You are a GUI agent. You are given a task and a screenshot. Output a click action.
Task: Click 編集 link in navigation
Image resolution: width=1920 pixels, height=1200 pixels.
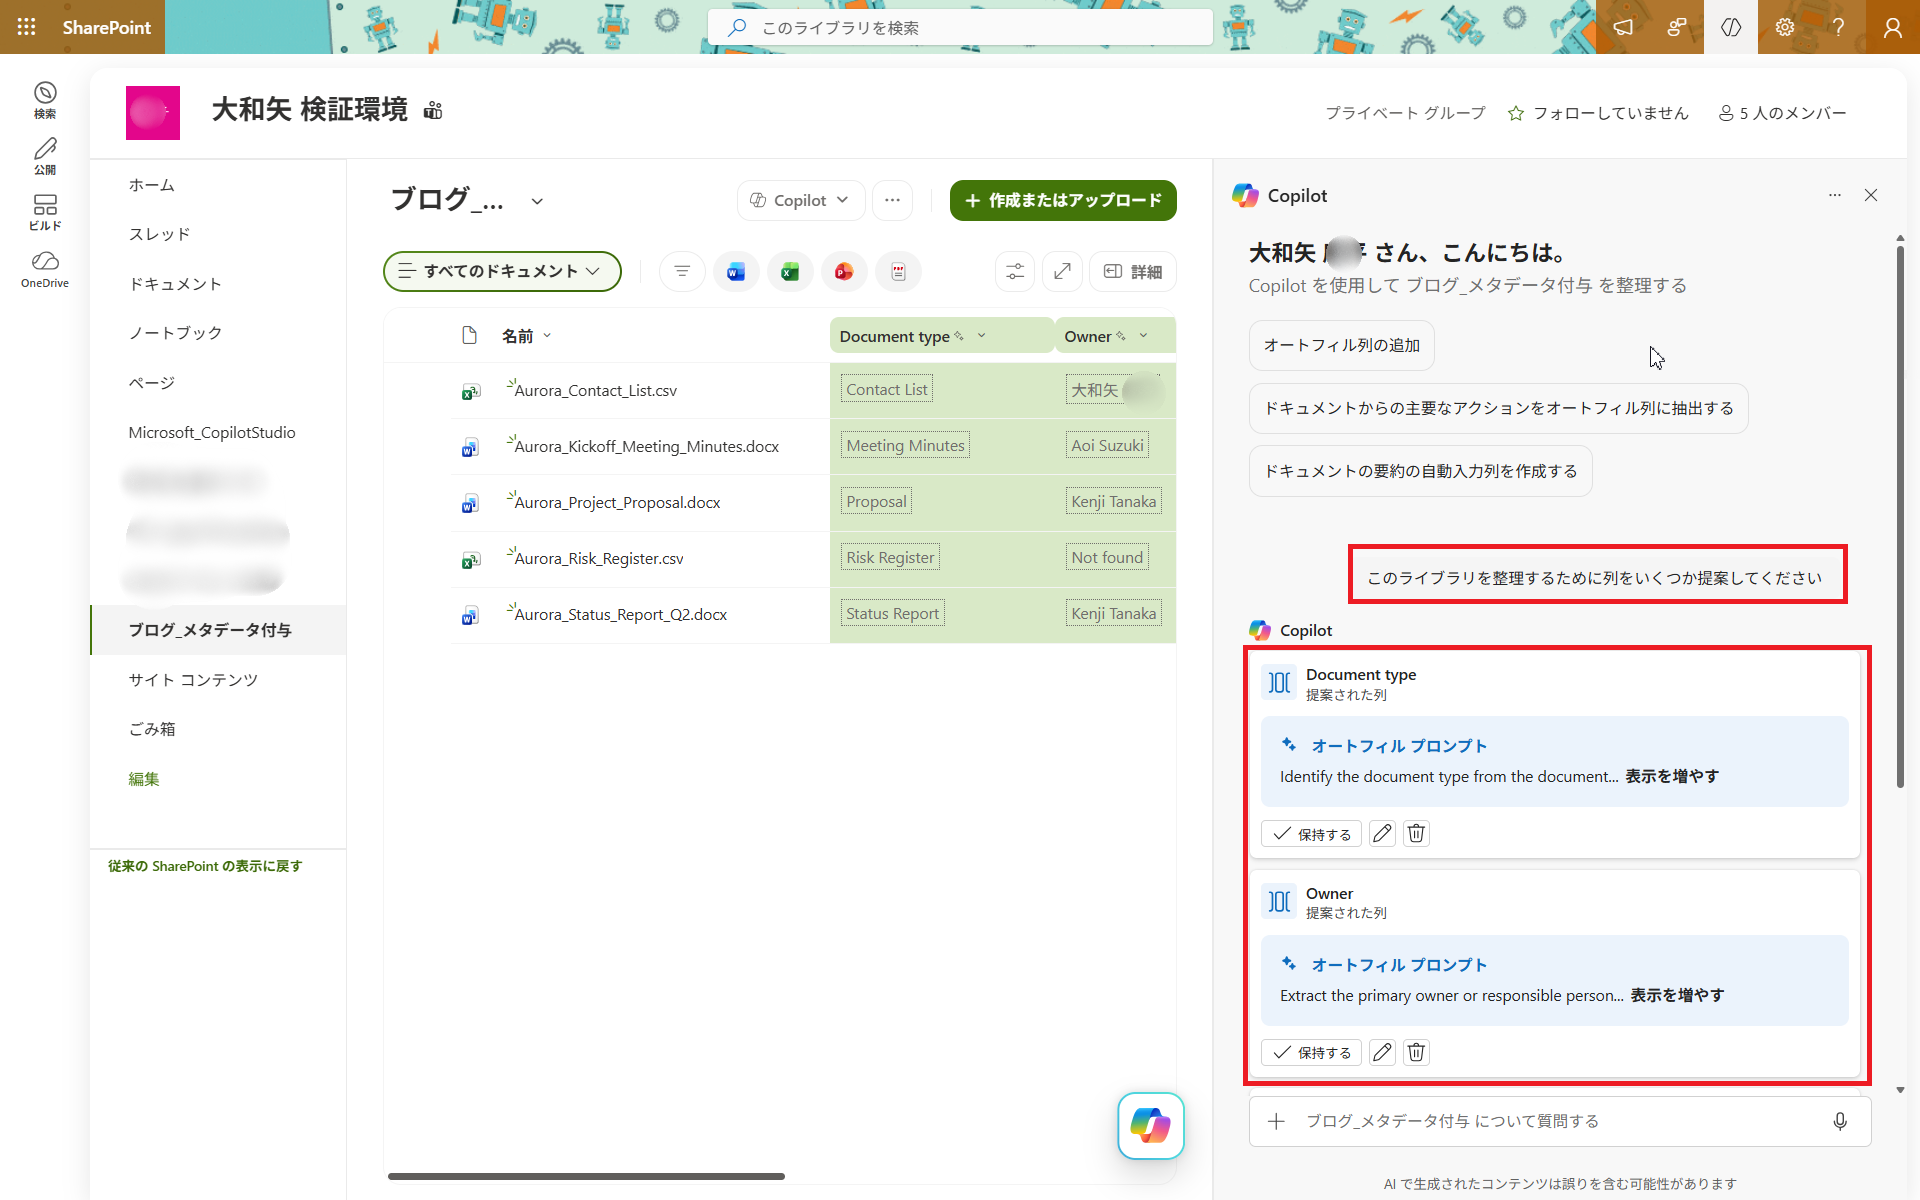pos(144,779)
